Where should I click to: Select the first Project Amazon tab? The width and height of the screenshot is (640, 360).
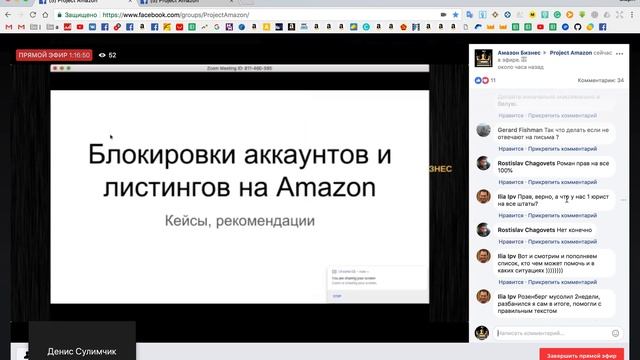tap(85, 2)
